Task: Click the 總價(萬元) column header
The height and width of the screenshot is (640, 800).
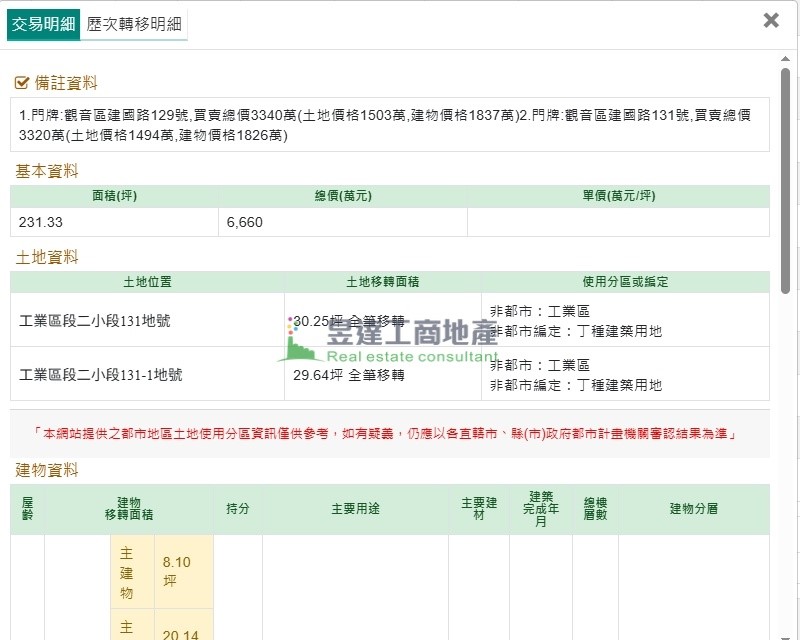Action: point(342,196)
